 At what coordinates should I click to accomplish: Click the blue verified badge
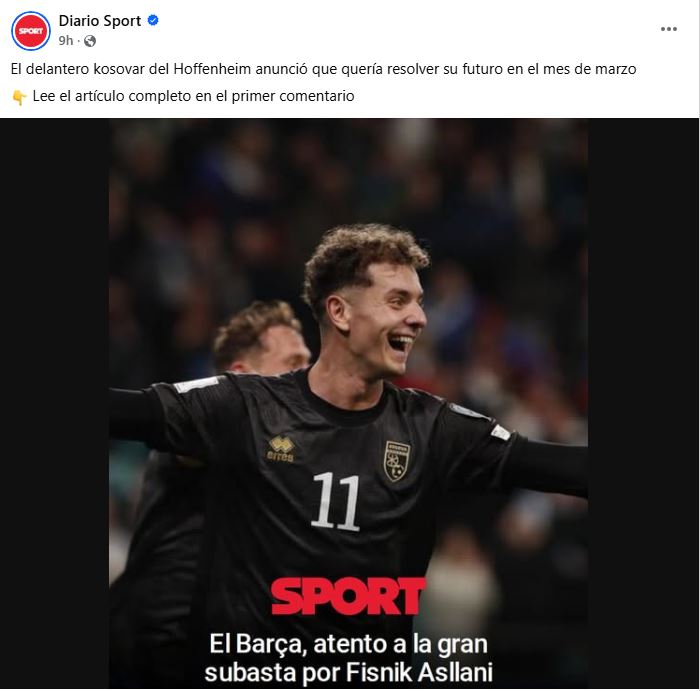(x=153, y=20)
